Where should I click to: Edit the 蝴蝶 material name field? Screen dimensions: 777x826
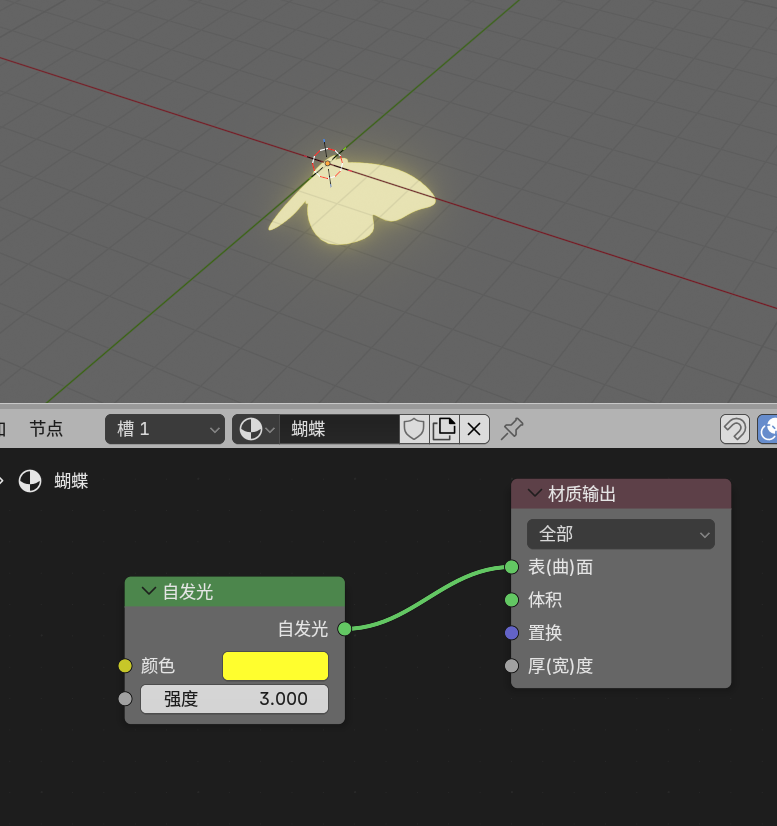point(339,429)
